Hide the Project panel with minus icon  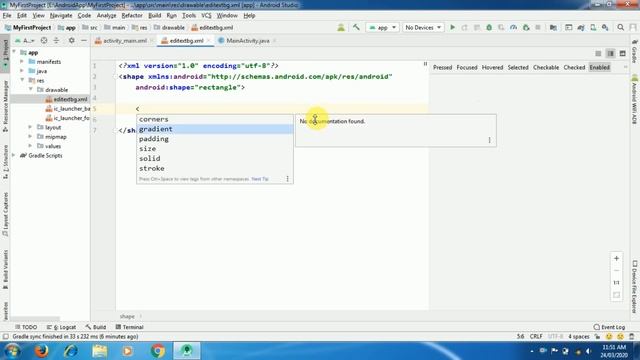[84, 40]
